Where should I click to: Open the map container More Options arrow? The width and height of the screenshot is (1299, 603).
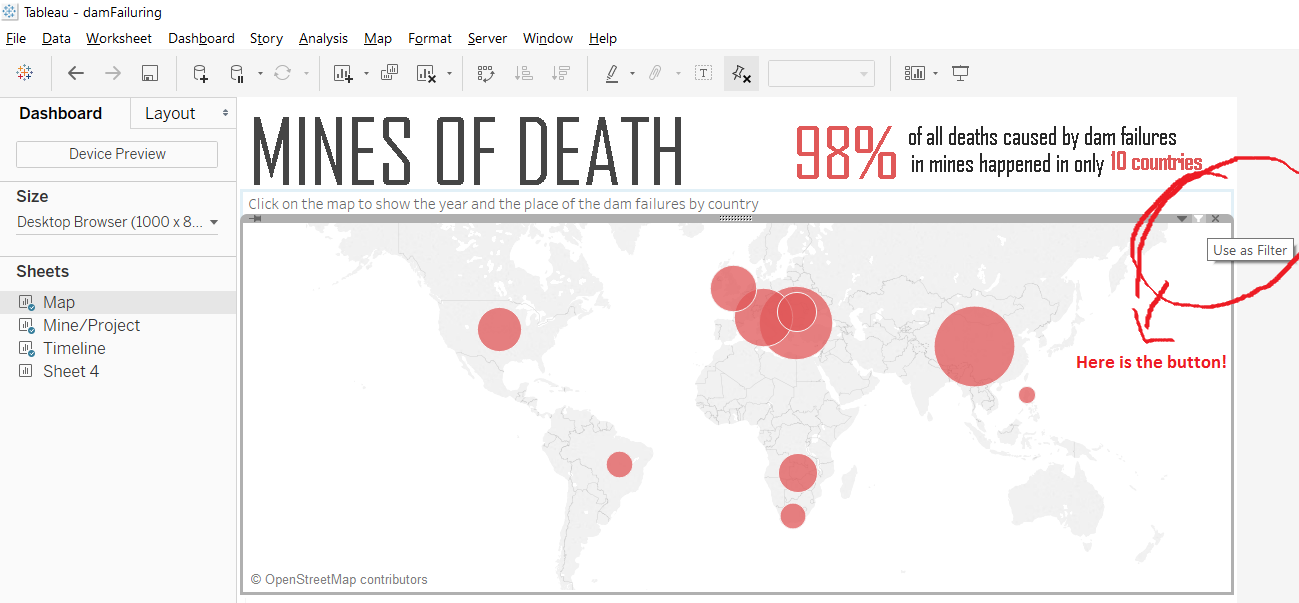pos(1182,218)
